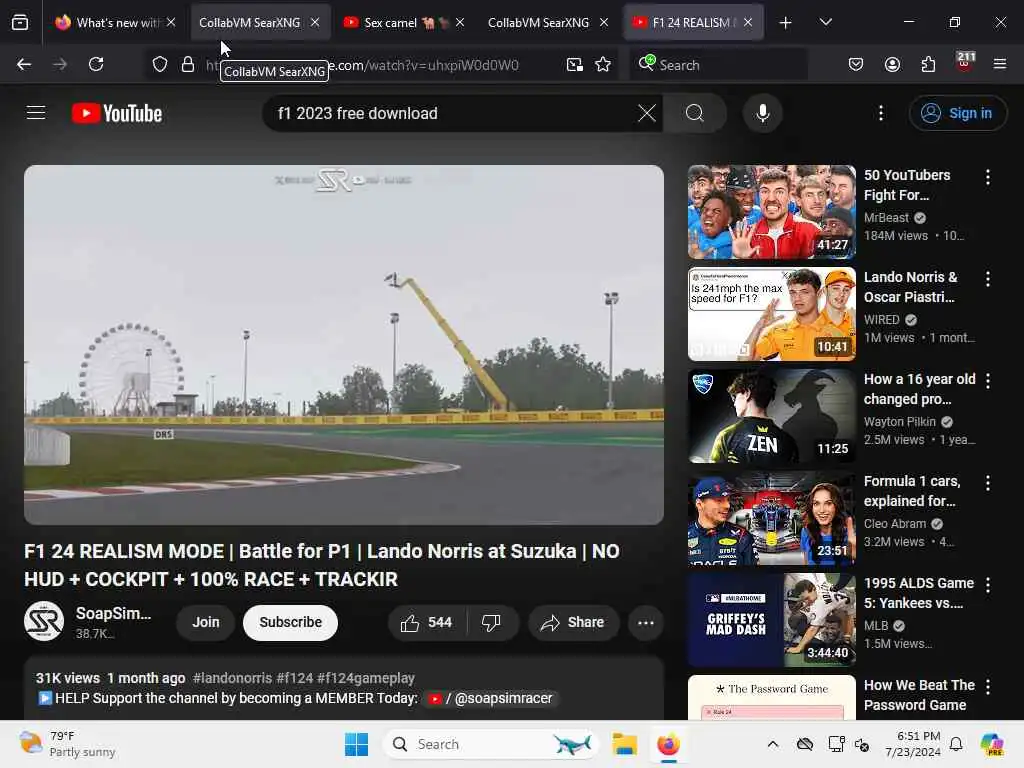Show hidden system tray icons chevron

[x=773, y=744]
